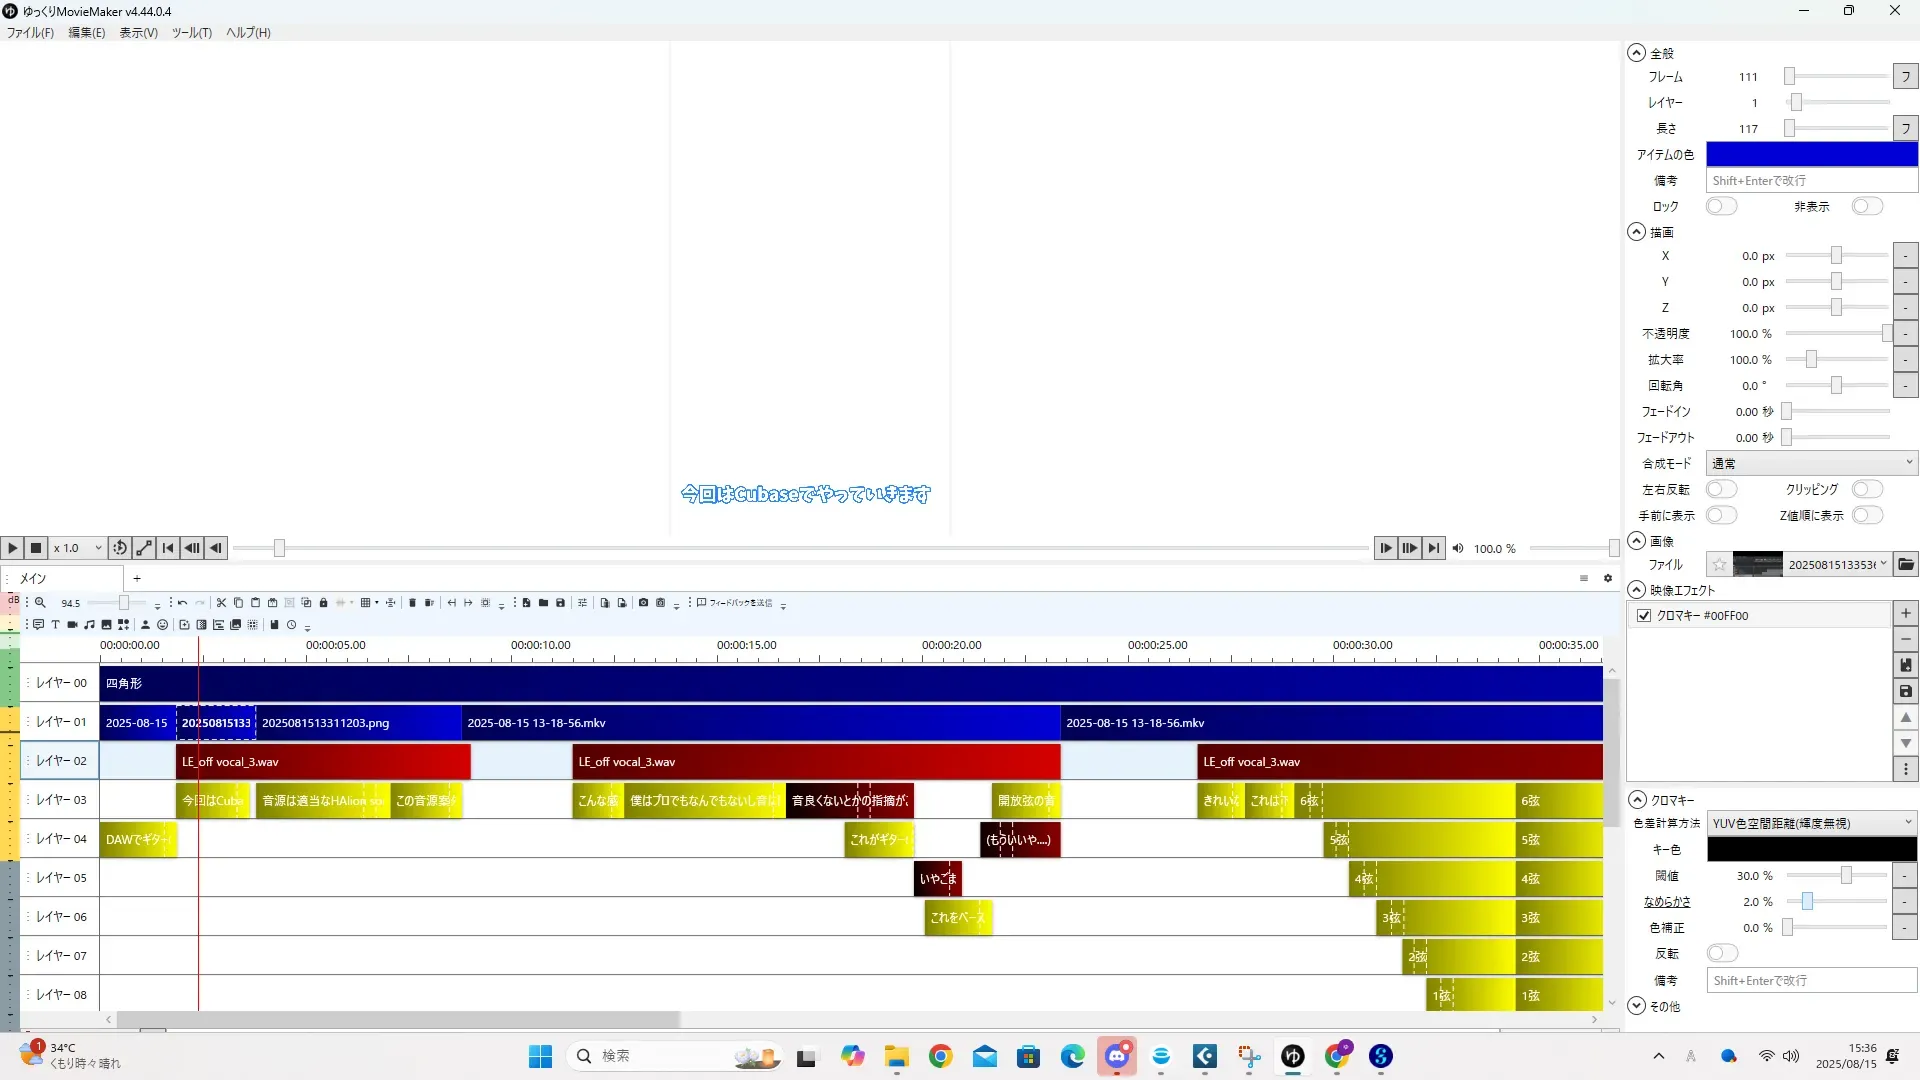Click the add audio music note icon

pos(89,625)
